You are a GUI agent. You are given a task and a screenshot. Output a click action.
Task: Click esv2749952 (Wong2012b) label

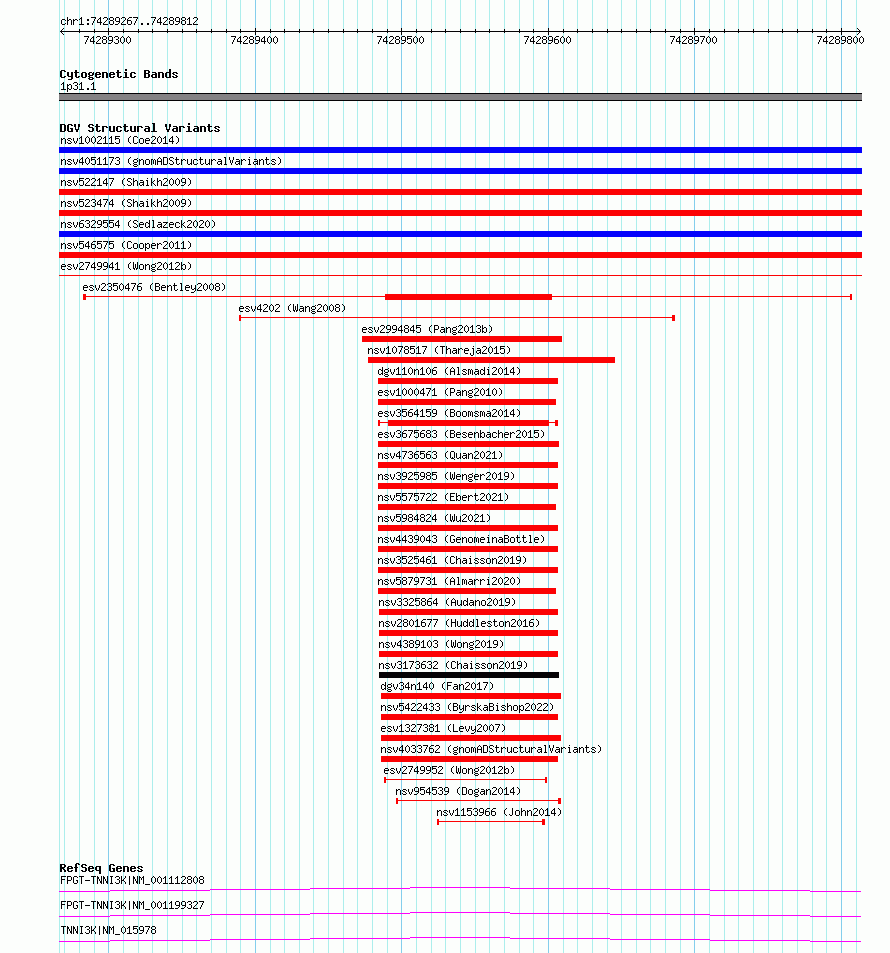[x=449, y=771]
